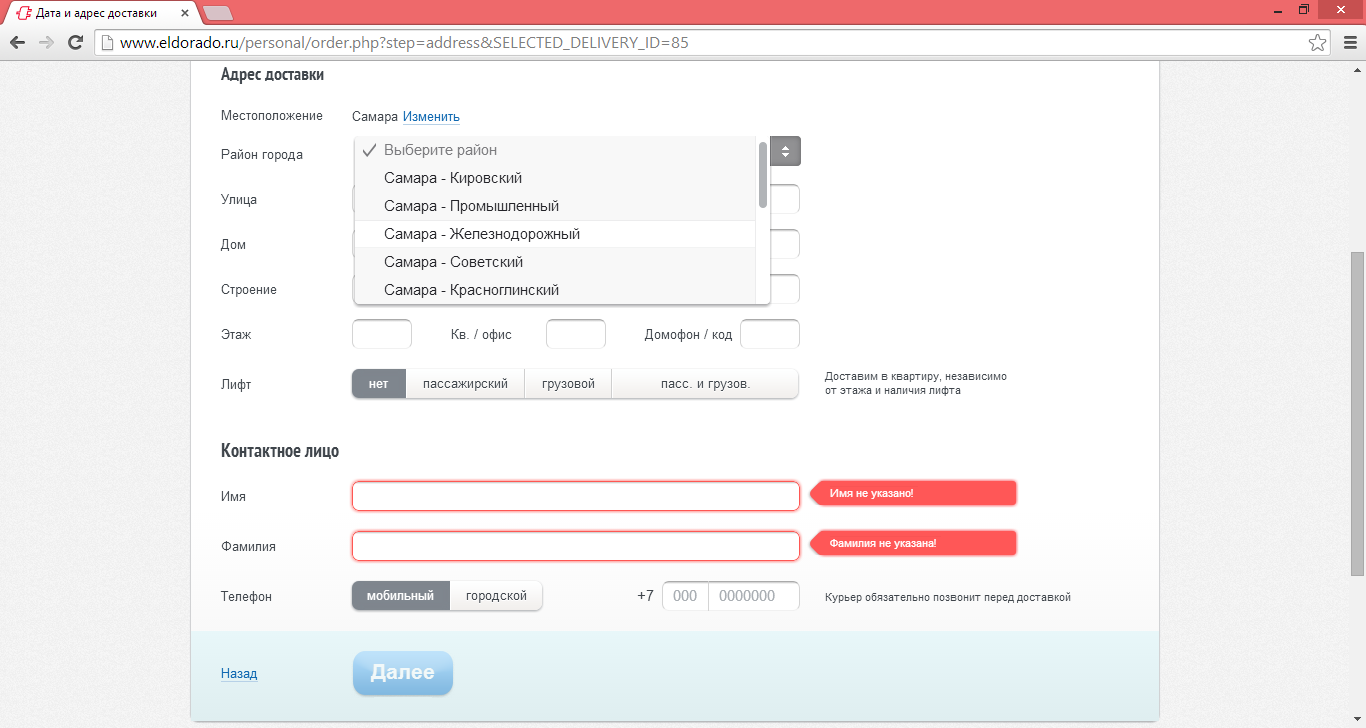1366x728 pixels.
Task: Click the phone area code field '000'
Action: coord(685,596)
